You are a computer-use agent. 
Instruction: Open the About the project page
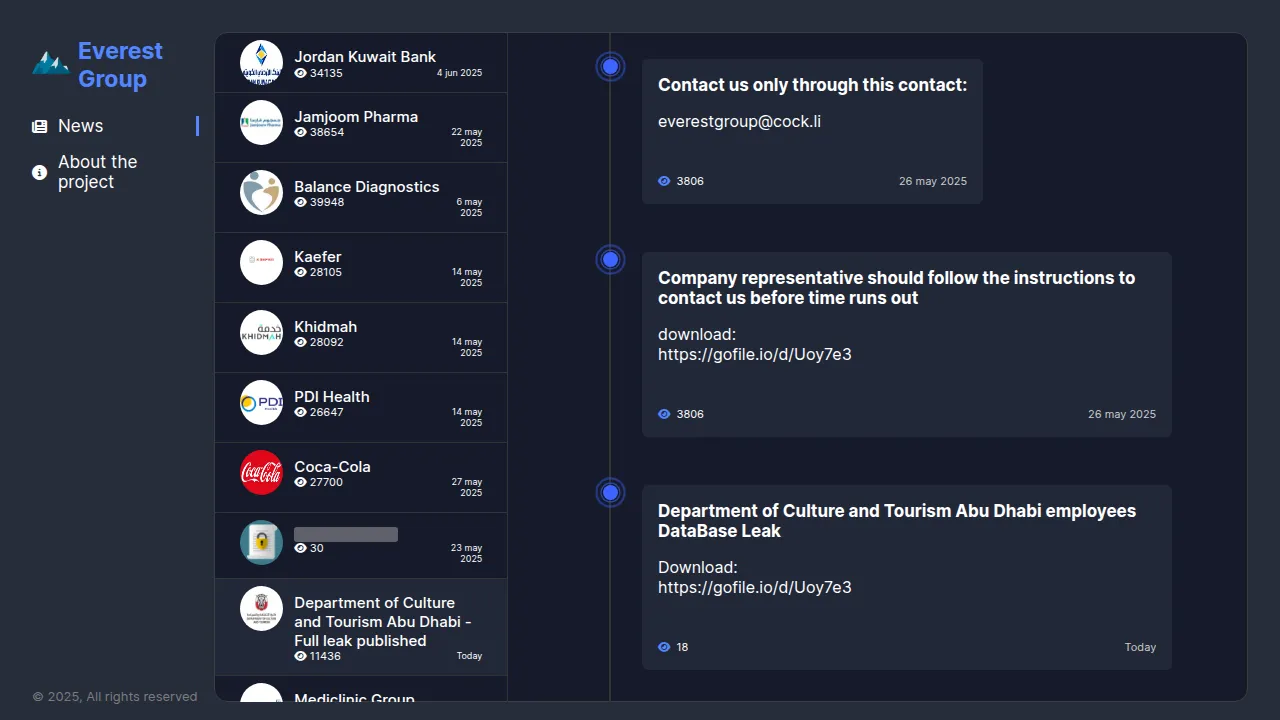[97, 172]
